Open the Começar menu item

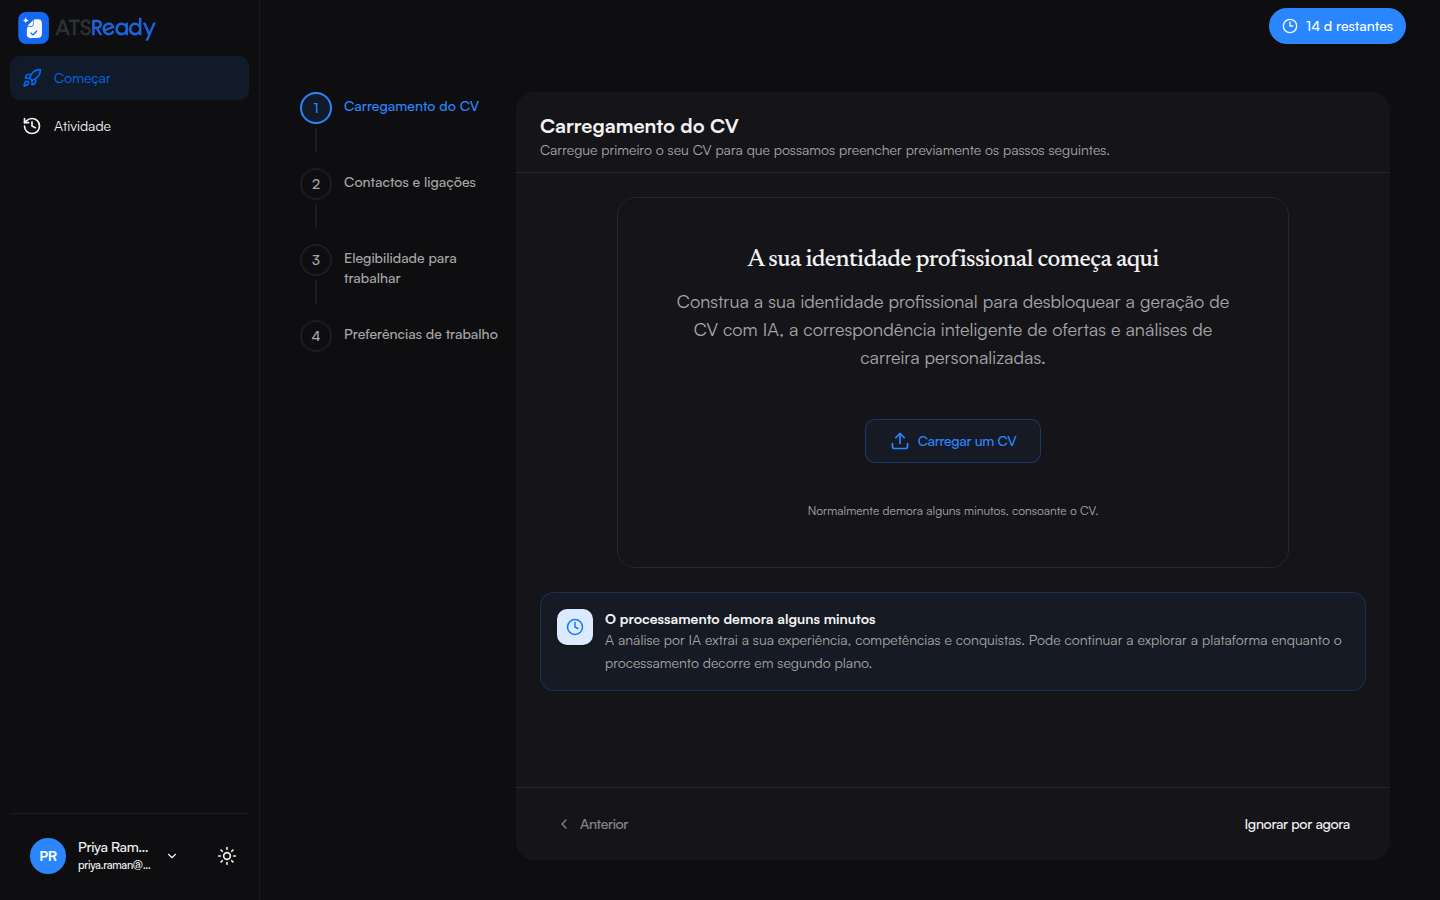130,78
